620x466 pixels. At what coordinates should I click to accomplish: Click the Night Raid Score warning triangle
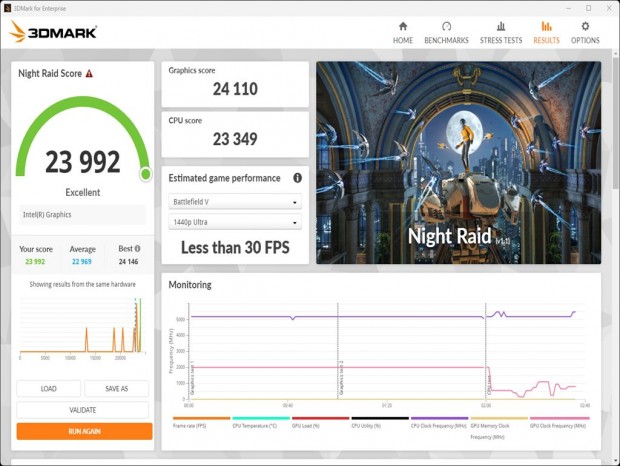89,74
